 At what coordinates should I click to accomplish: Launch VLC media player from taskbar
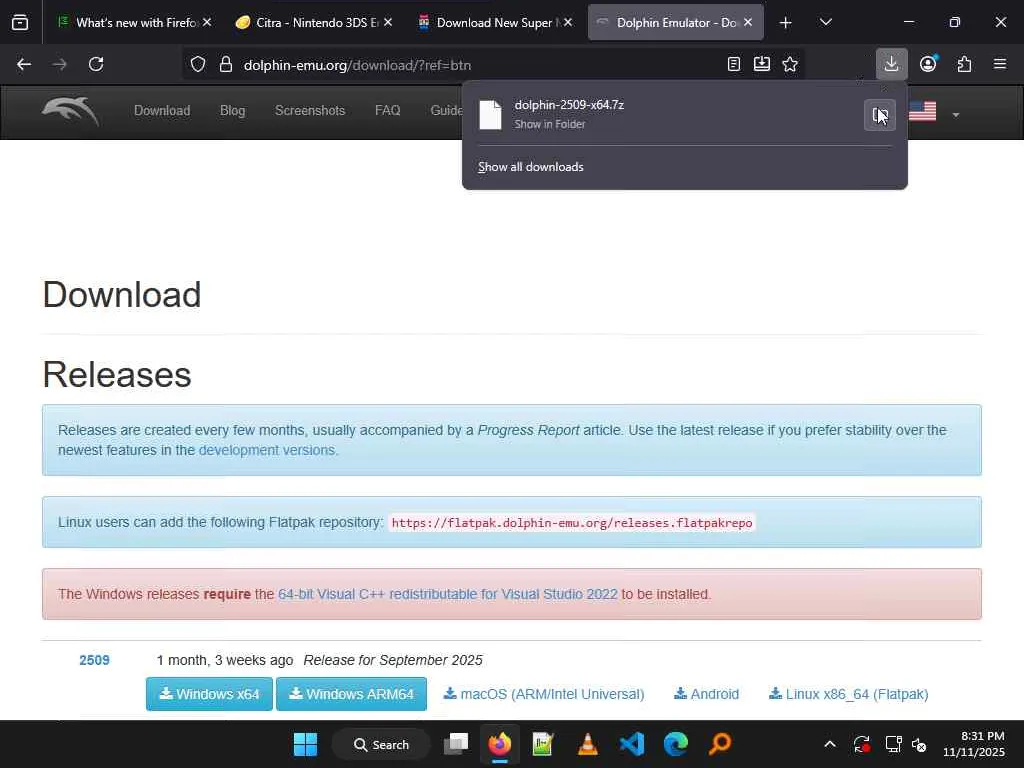click(x=588, y=744)
